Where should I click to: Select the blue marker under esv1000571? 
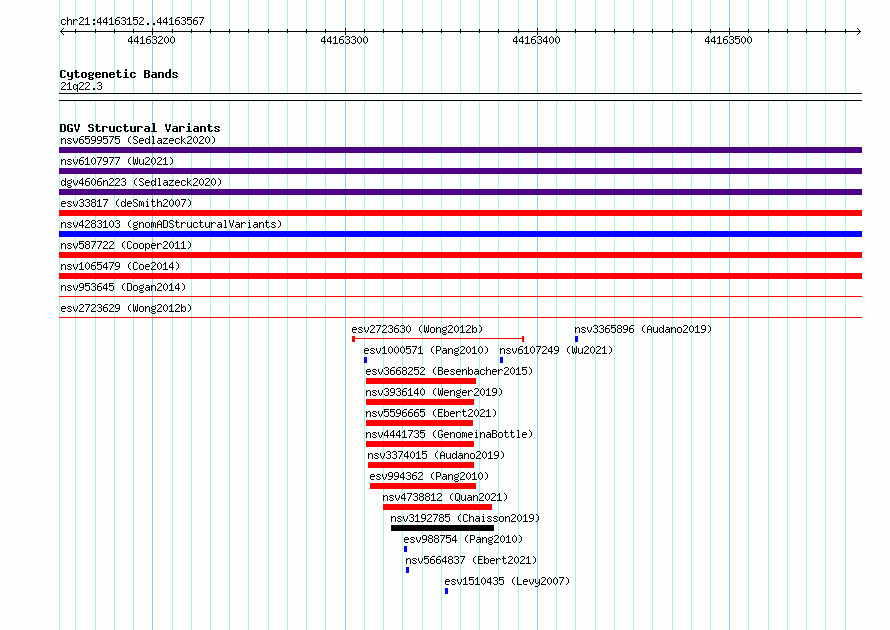[x=366, y=360]
